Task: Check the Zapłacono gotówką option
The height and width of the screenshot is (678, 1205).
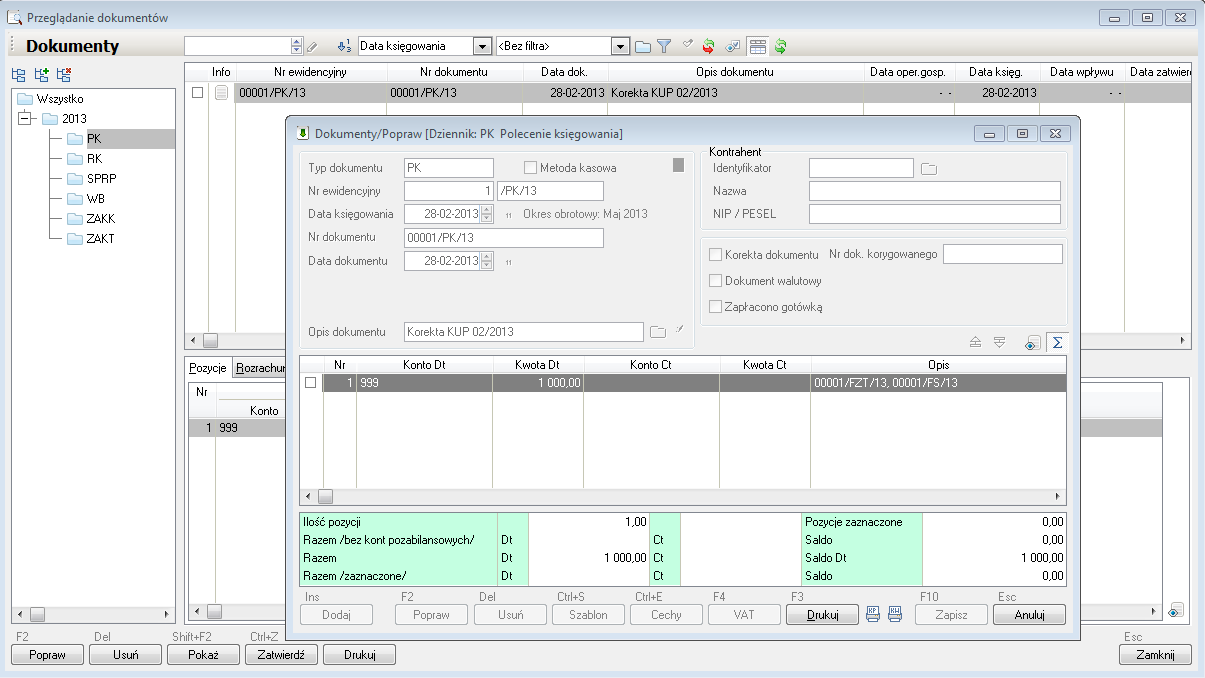Action: [715, 307]
